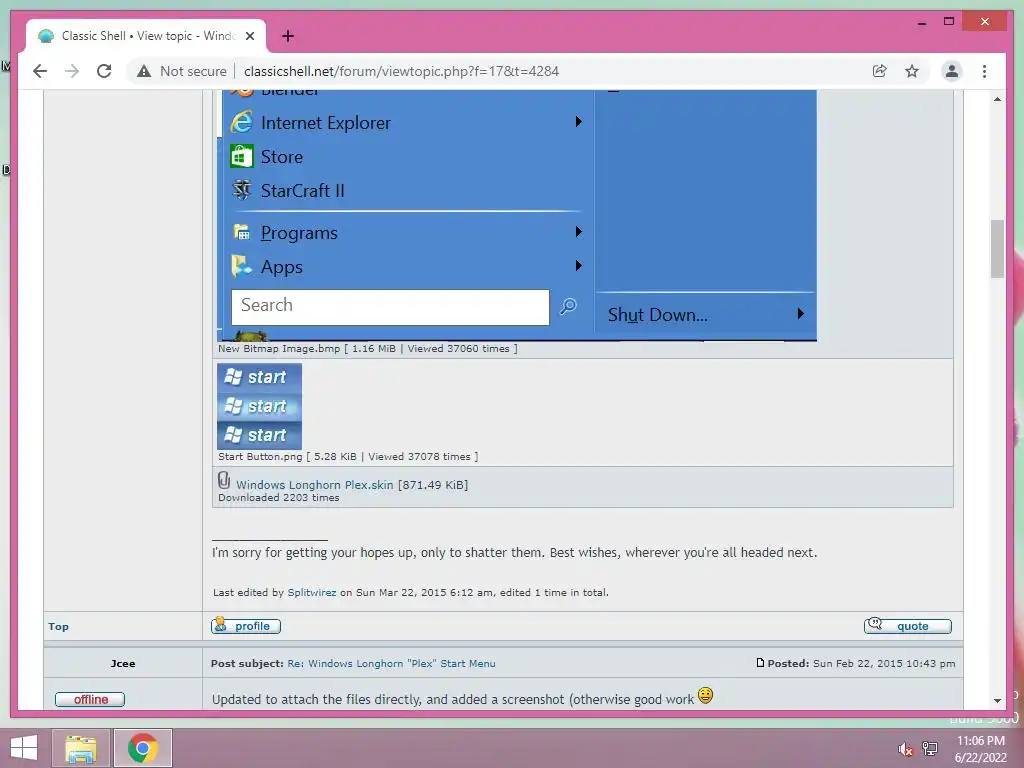The height and width of the screenshot is (768, 1024).
Task: Click the muted volume tray icon
Action: point(905,749)
